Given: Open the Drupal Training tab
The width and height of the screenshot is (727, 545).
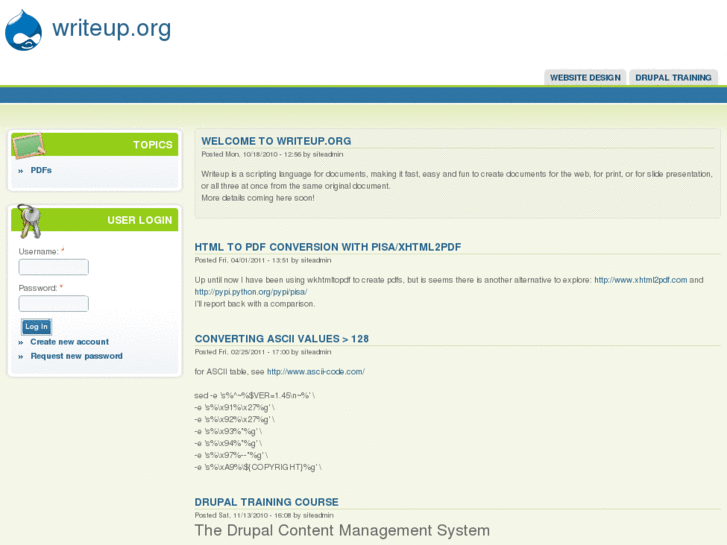Looking at the screenshot, I should tap(673, 77).
